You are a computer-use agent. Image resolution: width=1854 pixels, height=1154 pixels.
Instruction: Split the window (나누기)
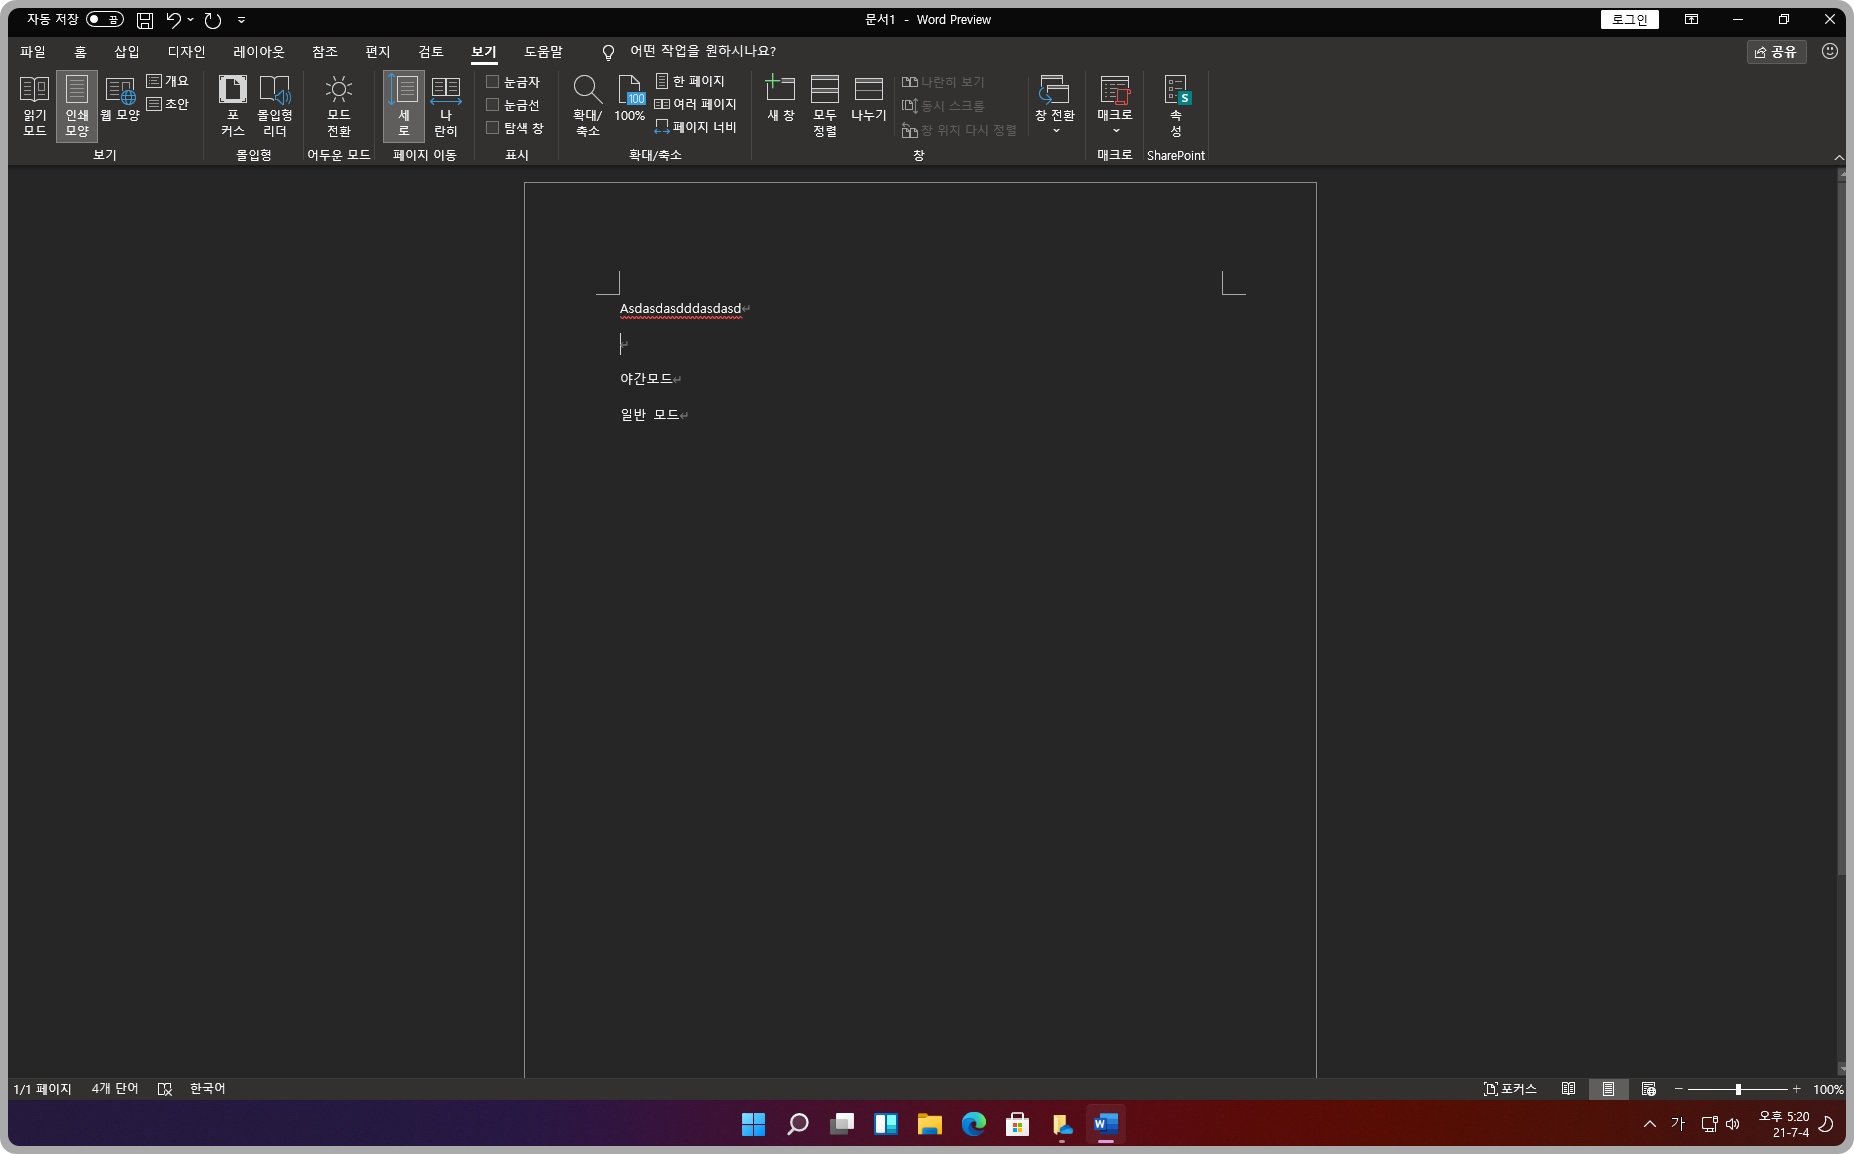click(869, 100)
